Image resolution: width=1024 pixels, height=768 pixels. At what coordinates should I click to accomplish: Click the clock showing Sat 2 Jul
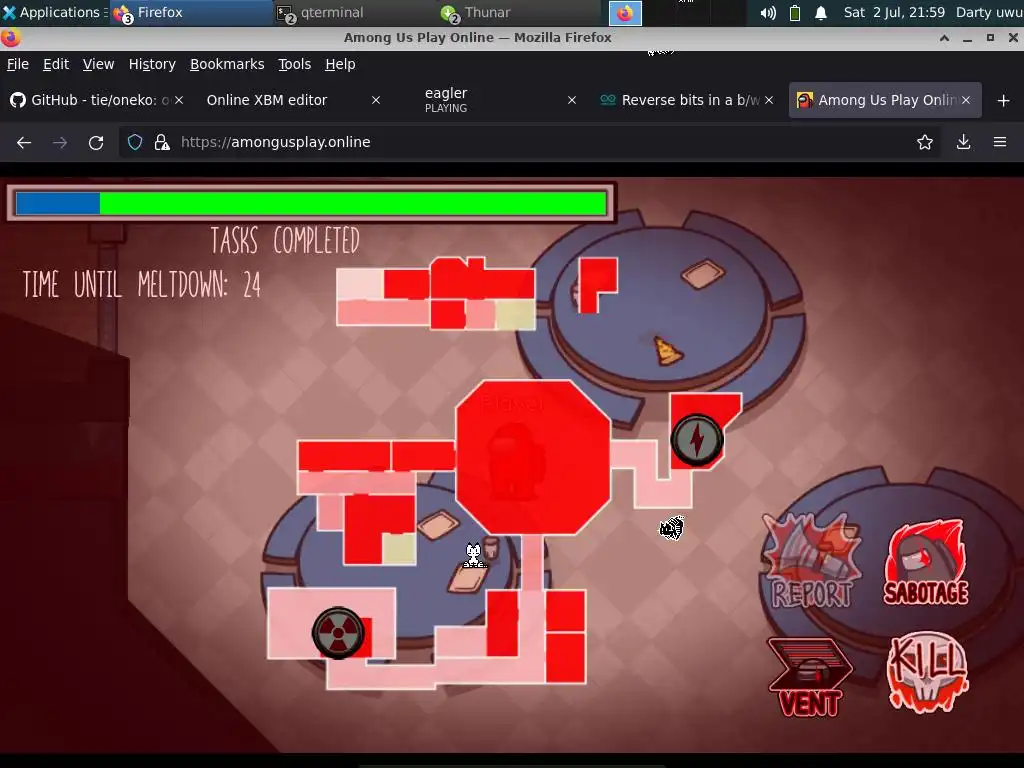894,12
